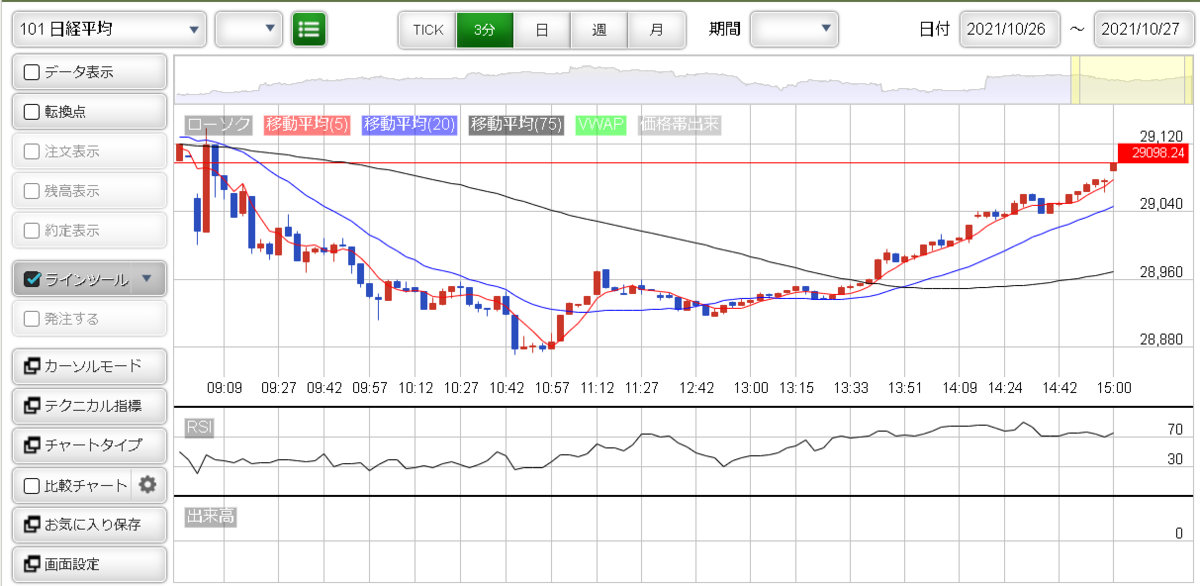Open settings gear beside 比較チャート

click(x=148, y=485)
